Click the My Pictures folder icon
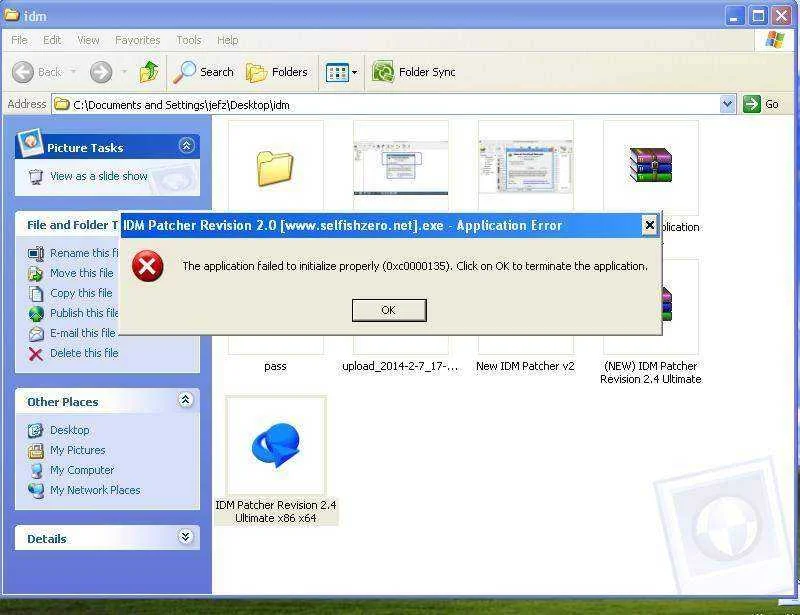The height and width of the screenshot is (615, 800). (x=36, y=450)
